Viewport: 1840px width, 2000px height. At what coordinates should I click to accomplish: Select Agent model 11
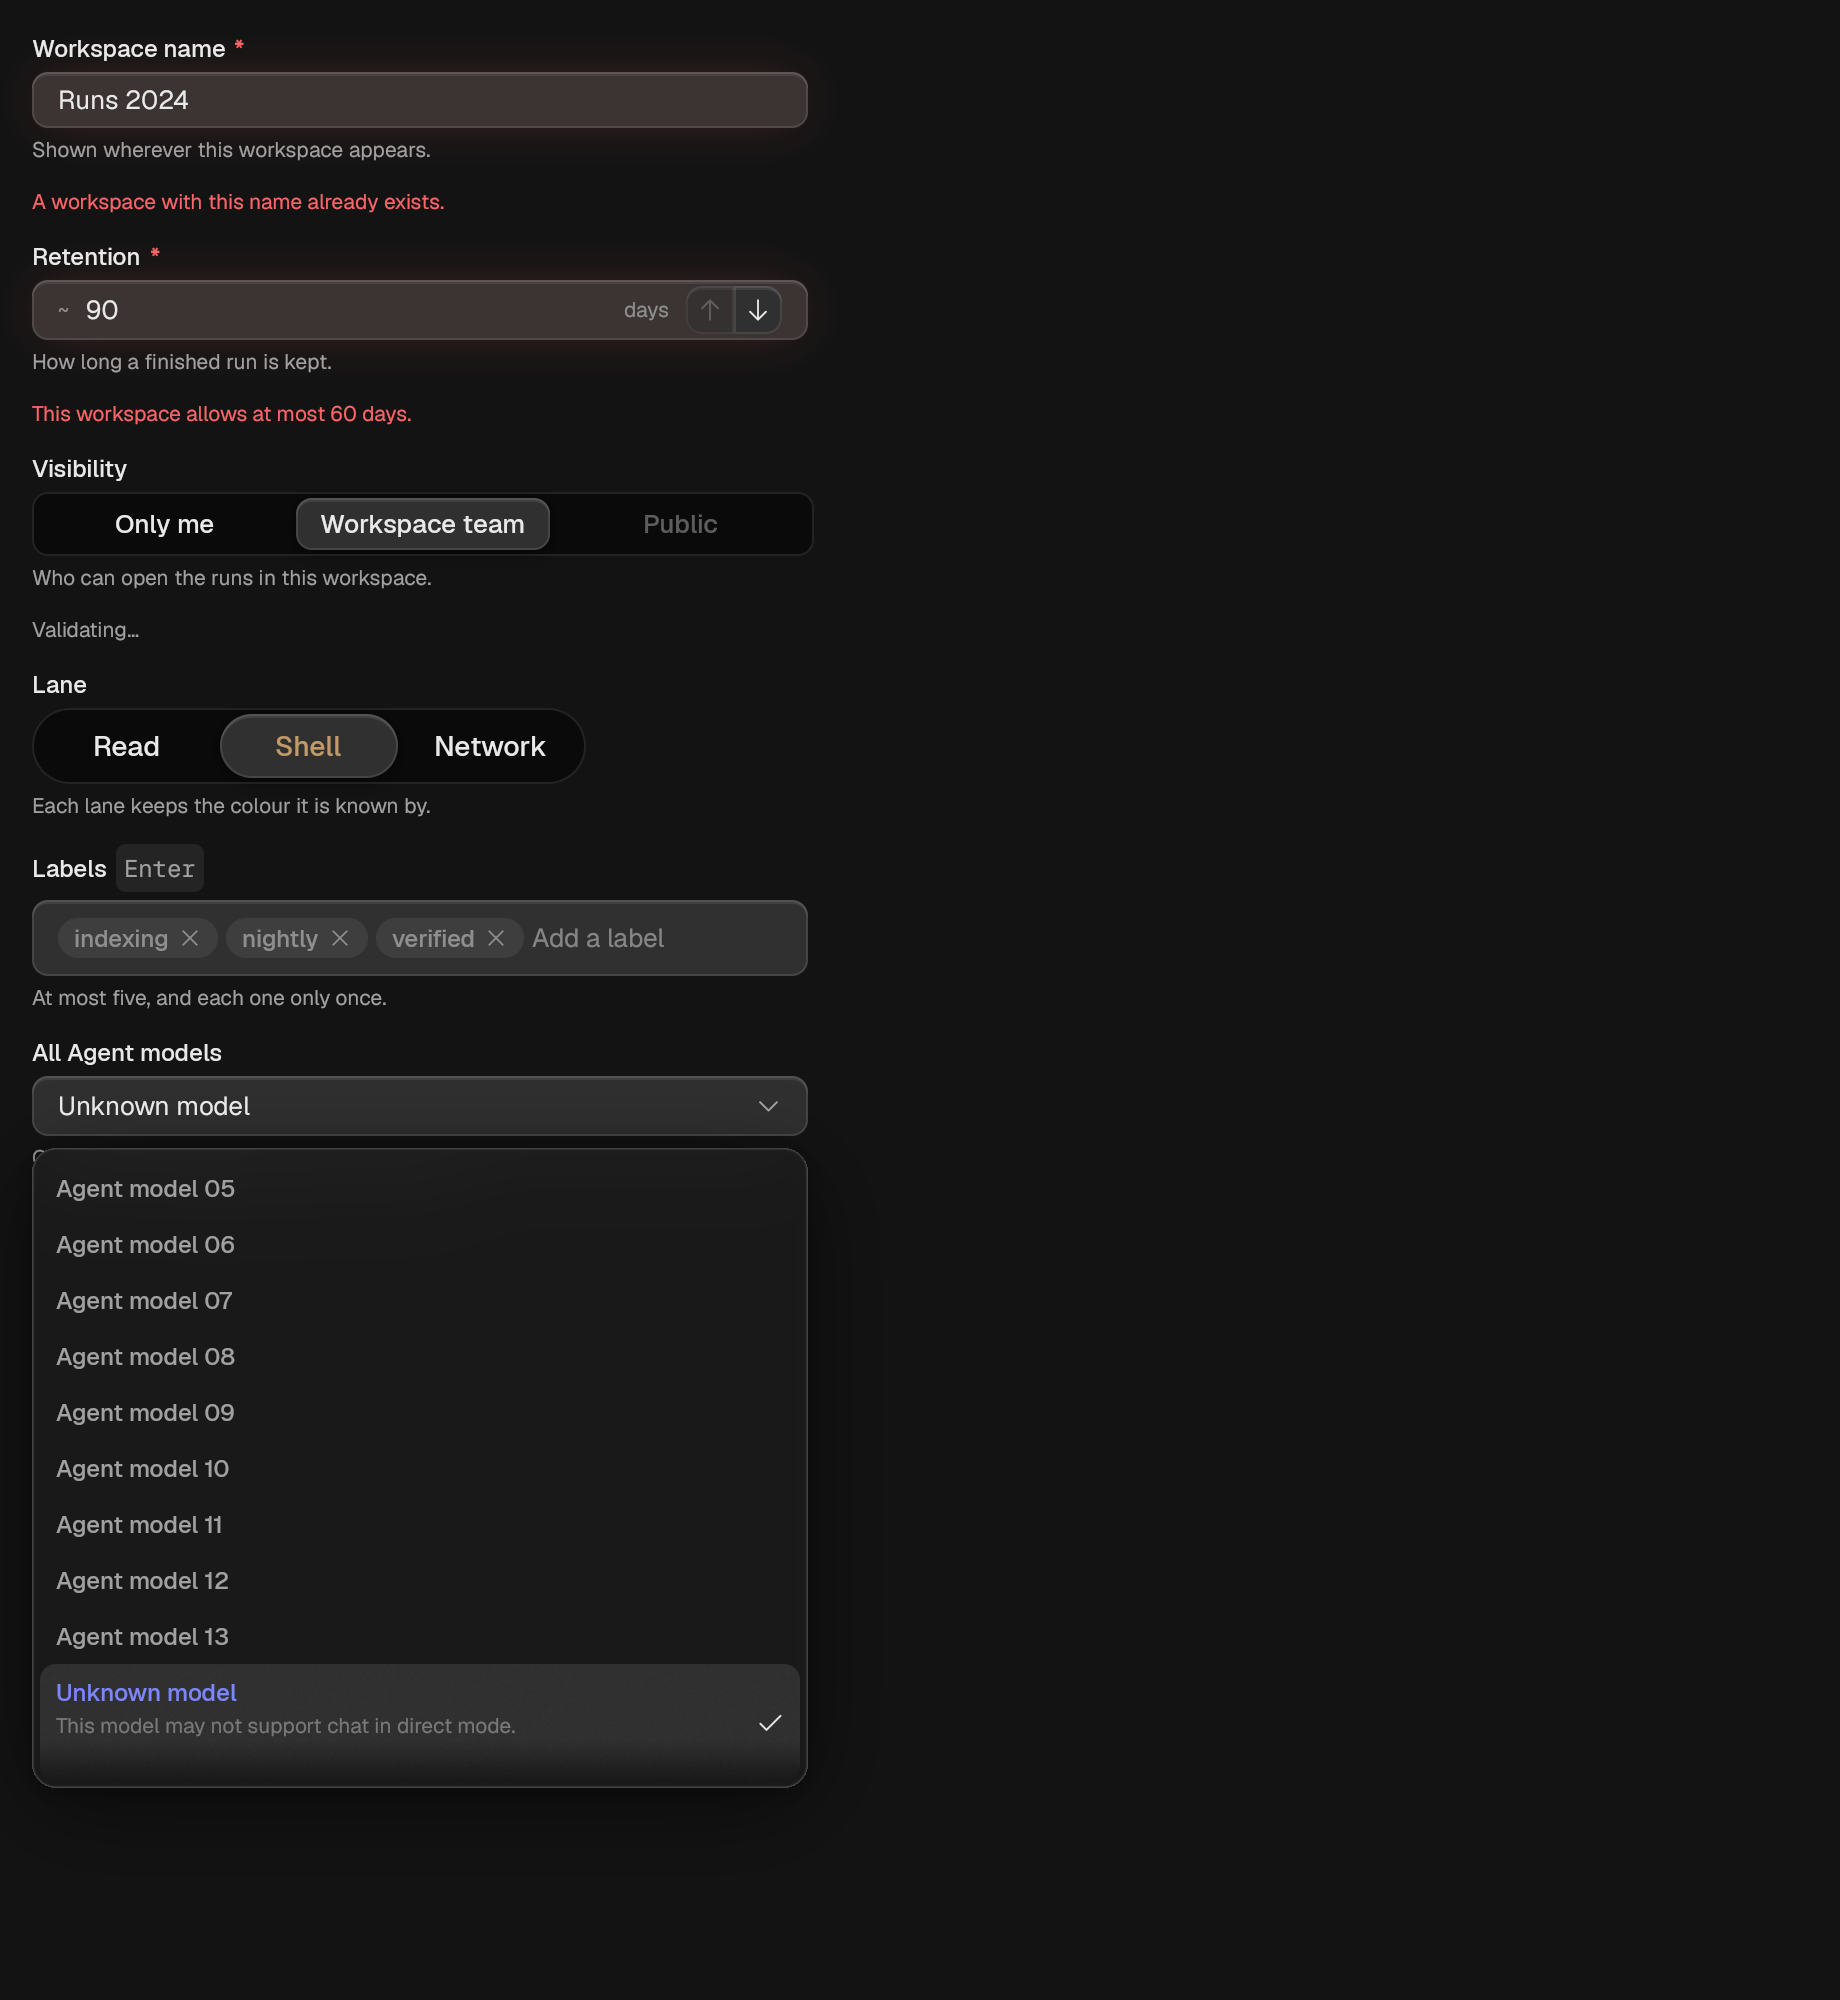click(420, 1525)
